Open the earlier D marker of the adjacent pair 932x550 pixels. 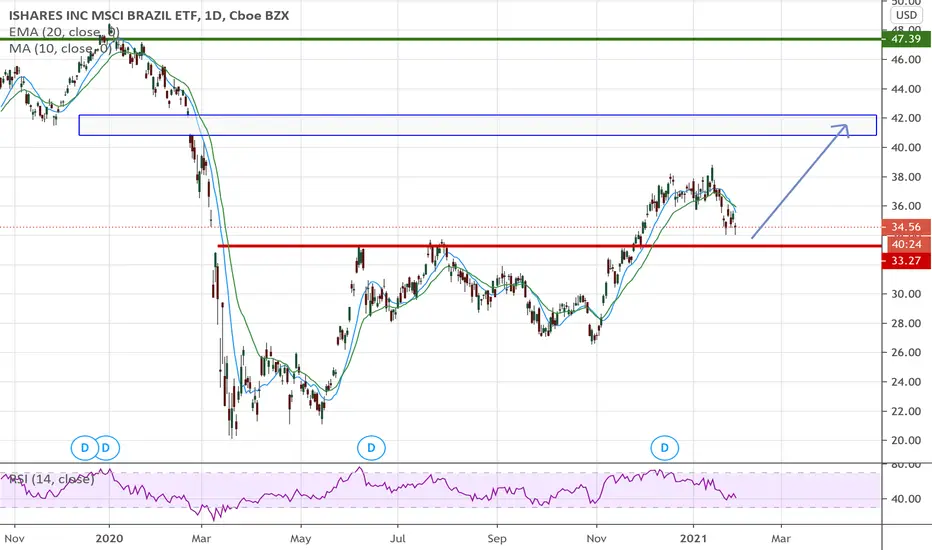84,448
